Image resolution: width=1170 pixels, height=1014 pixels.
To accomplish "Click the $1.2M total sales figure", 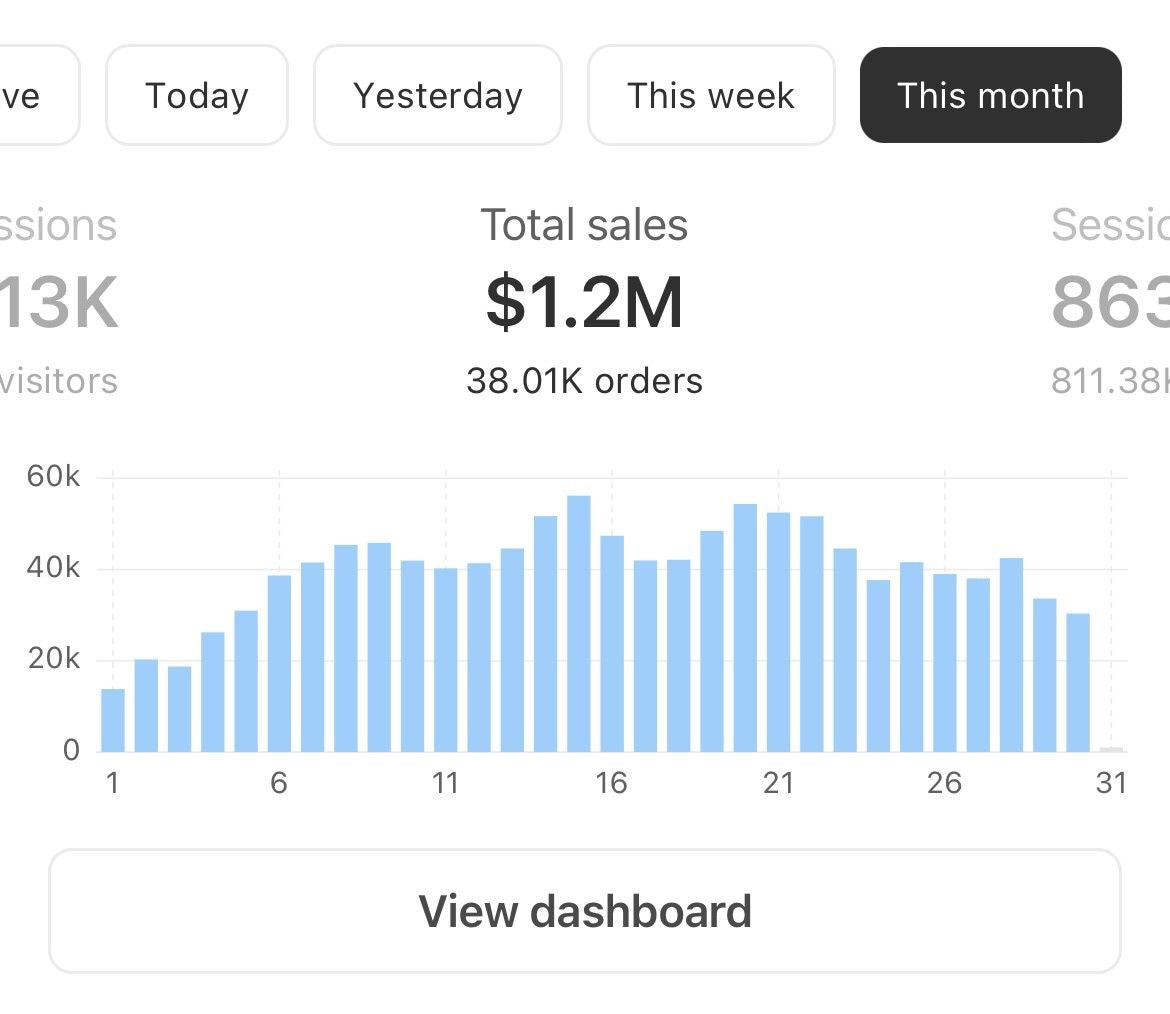I will point(584,303).
